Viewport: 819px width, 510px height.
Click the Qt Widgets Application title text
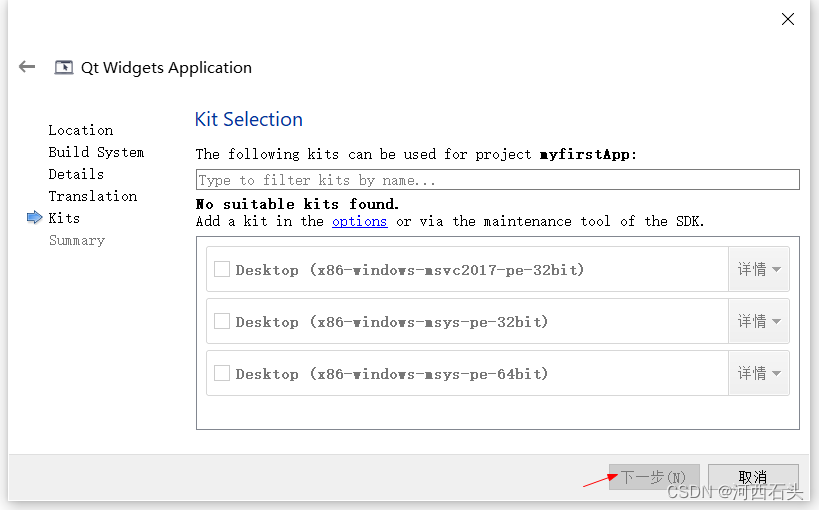(x=166, y=68)
